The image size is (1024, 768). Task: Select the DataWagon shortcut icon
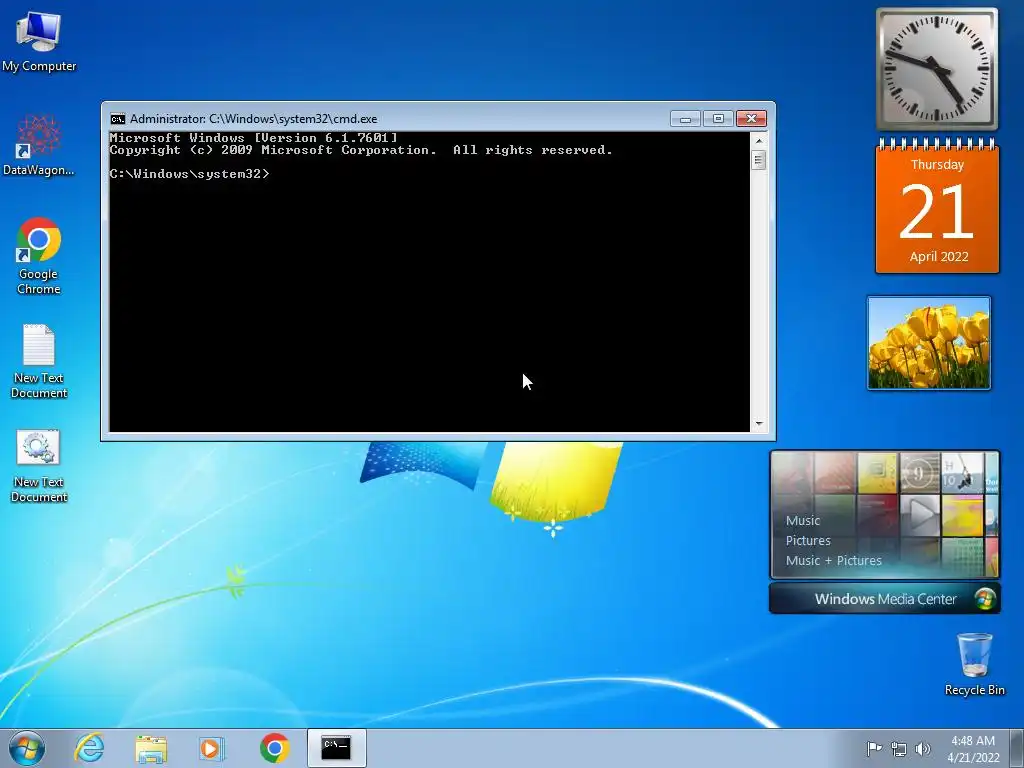coord(39,145)
